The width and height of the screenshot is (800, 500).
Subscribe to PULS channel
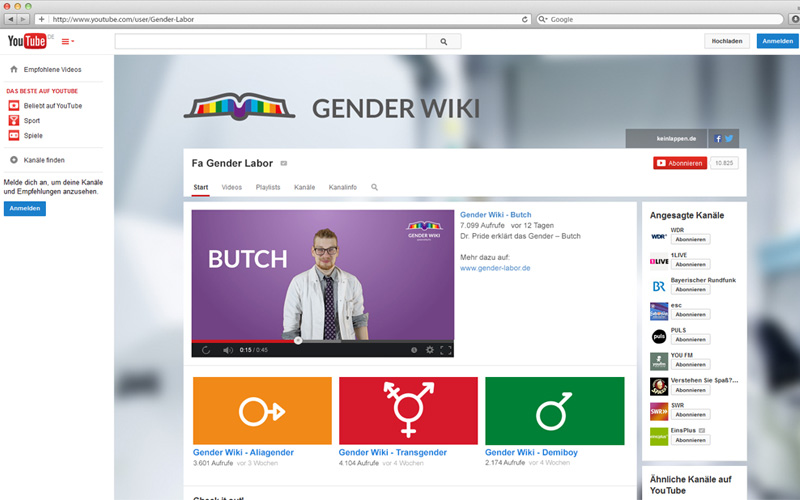690,339
